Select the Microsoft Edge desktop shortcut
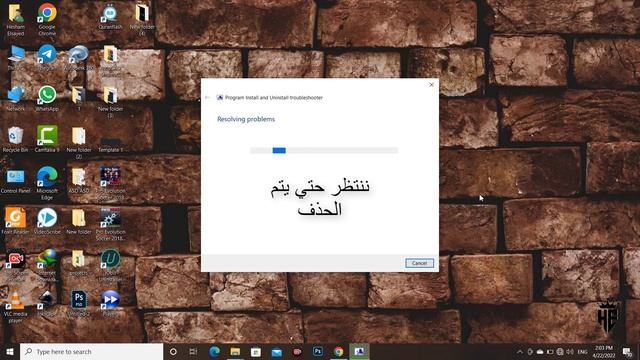The image size is (640, 360). tap(47, 183)
